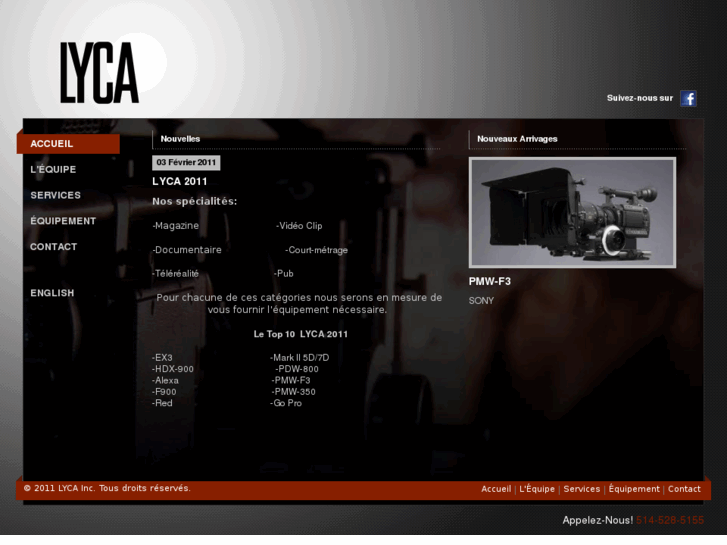Open ÉQUIPEMENT in the side menu
Screen dimensions: 727x545
tap(63, 221)
